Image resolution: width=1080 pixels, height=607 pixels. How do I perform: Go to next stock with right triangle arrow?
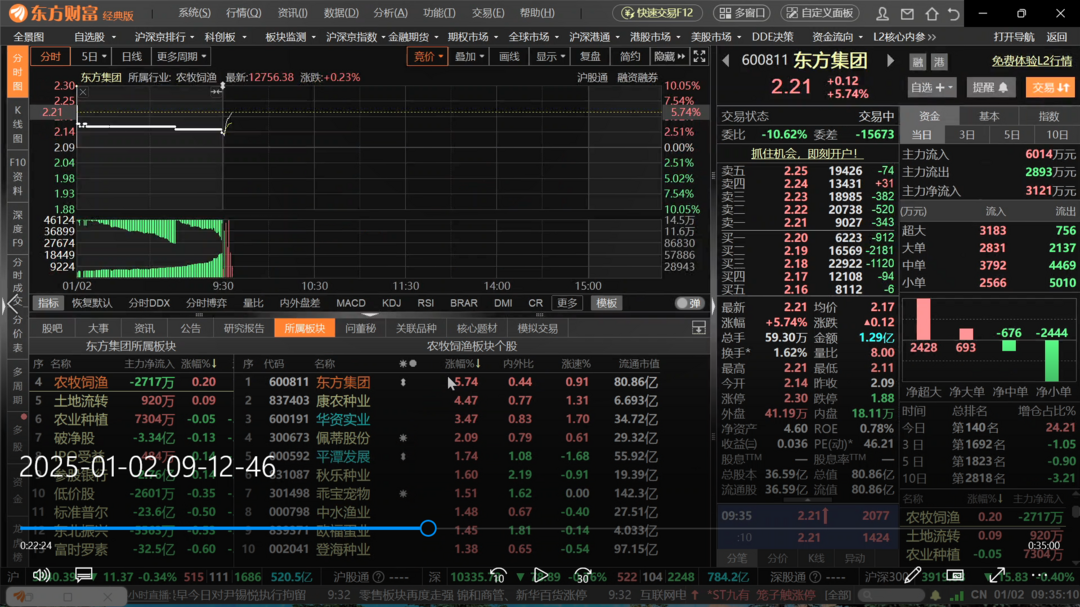click(x=891, y=61)
